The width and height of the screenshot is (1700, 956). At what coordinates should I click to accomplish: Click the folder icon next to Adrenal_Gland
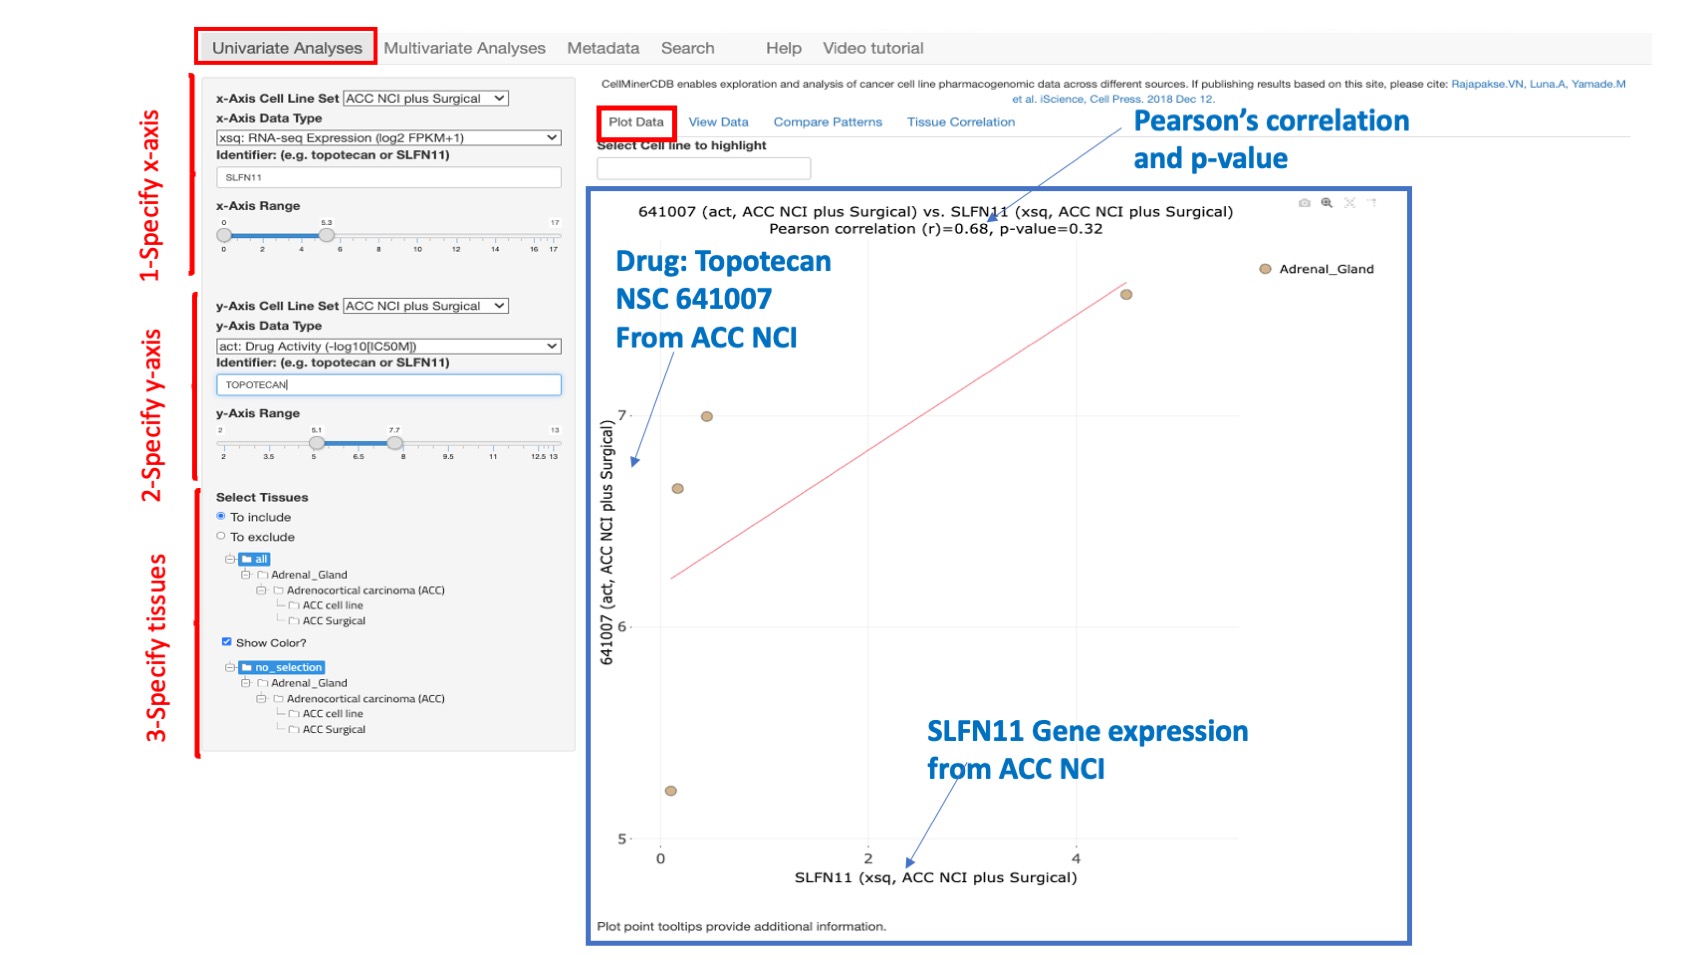point(263,575)
